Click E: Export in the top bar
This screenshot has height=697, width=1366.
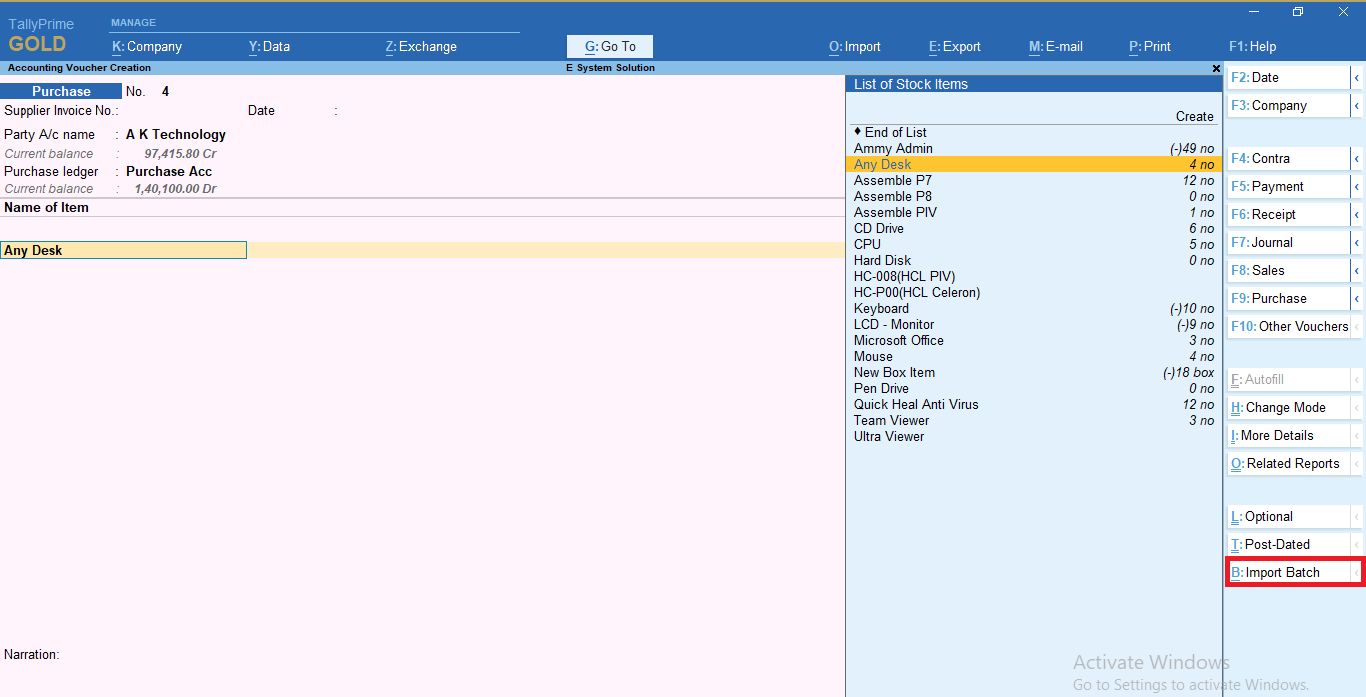954,46
